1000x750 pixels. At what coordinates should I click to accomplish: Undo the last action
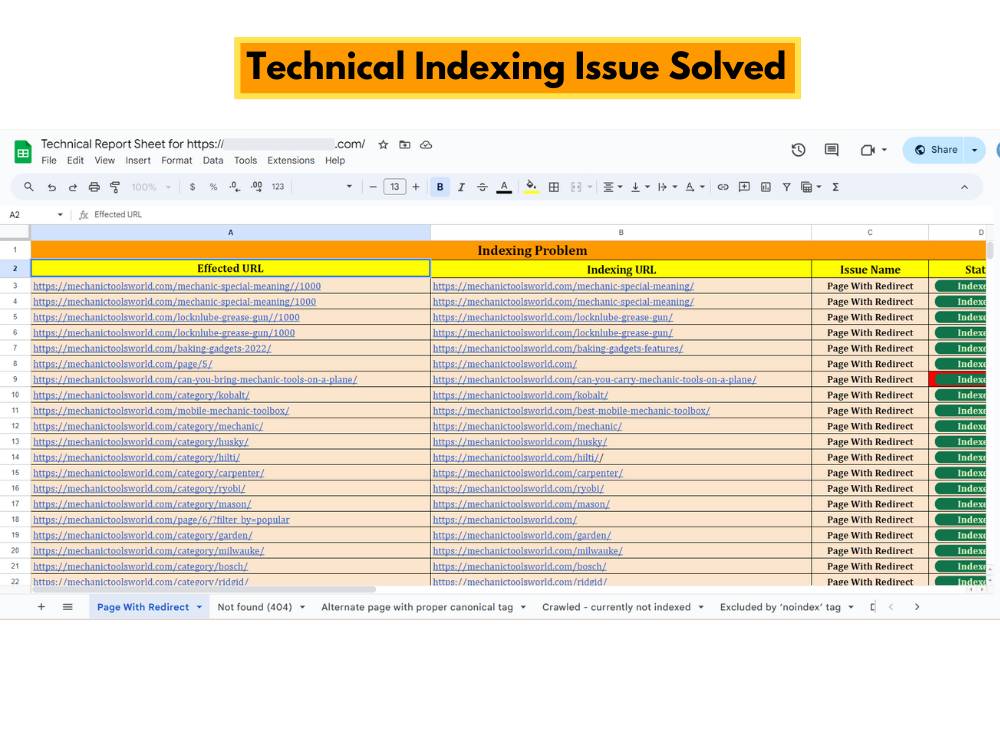point(52,187)
